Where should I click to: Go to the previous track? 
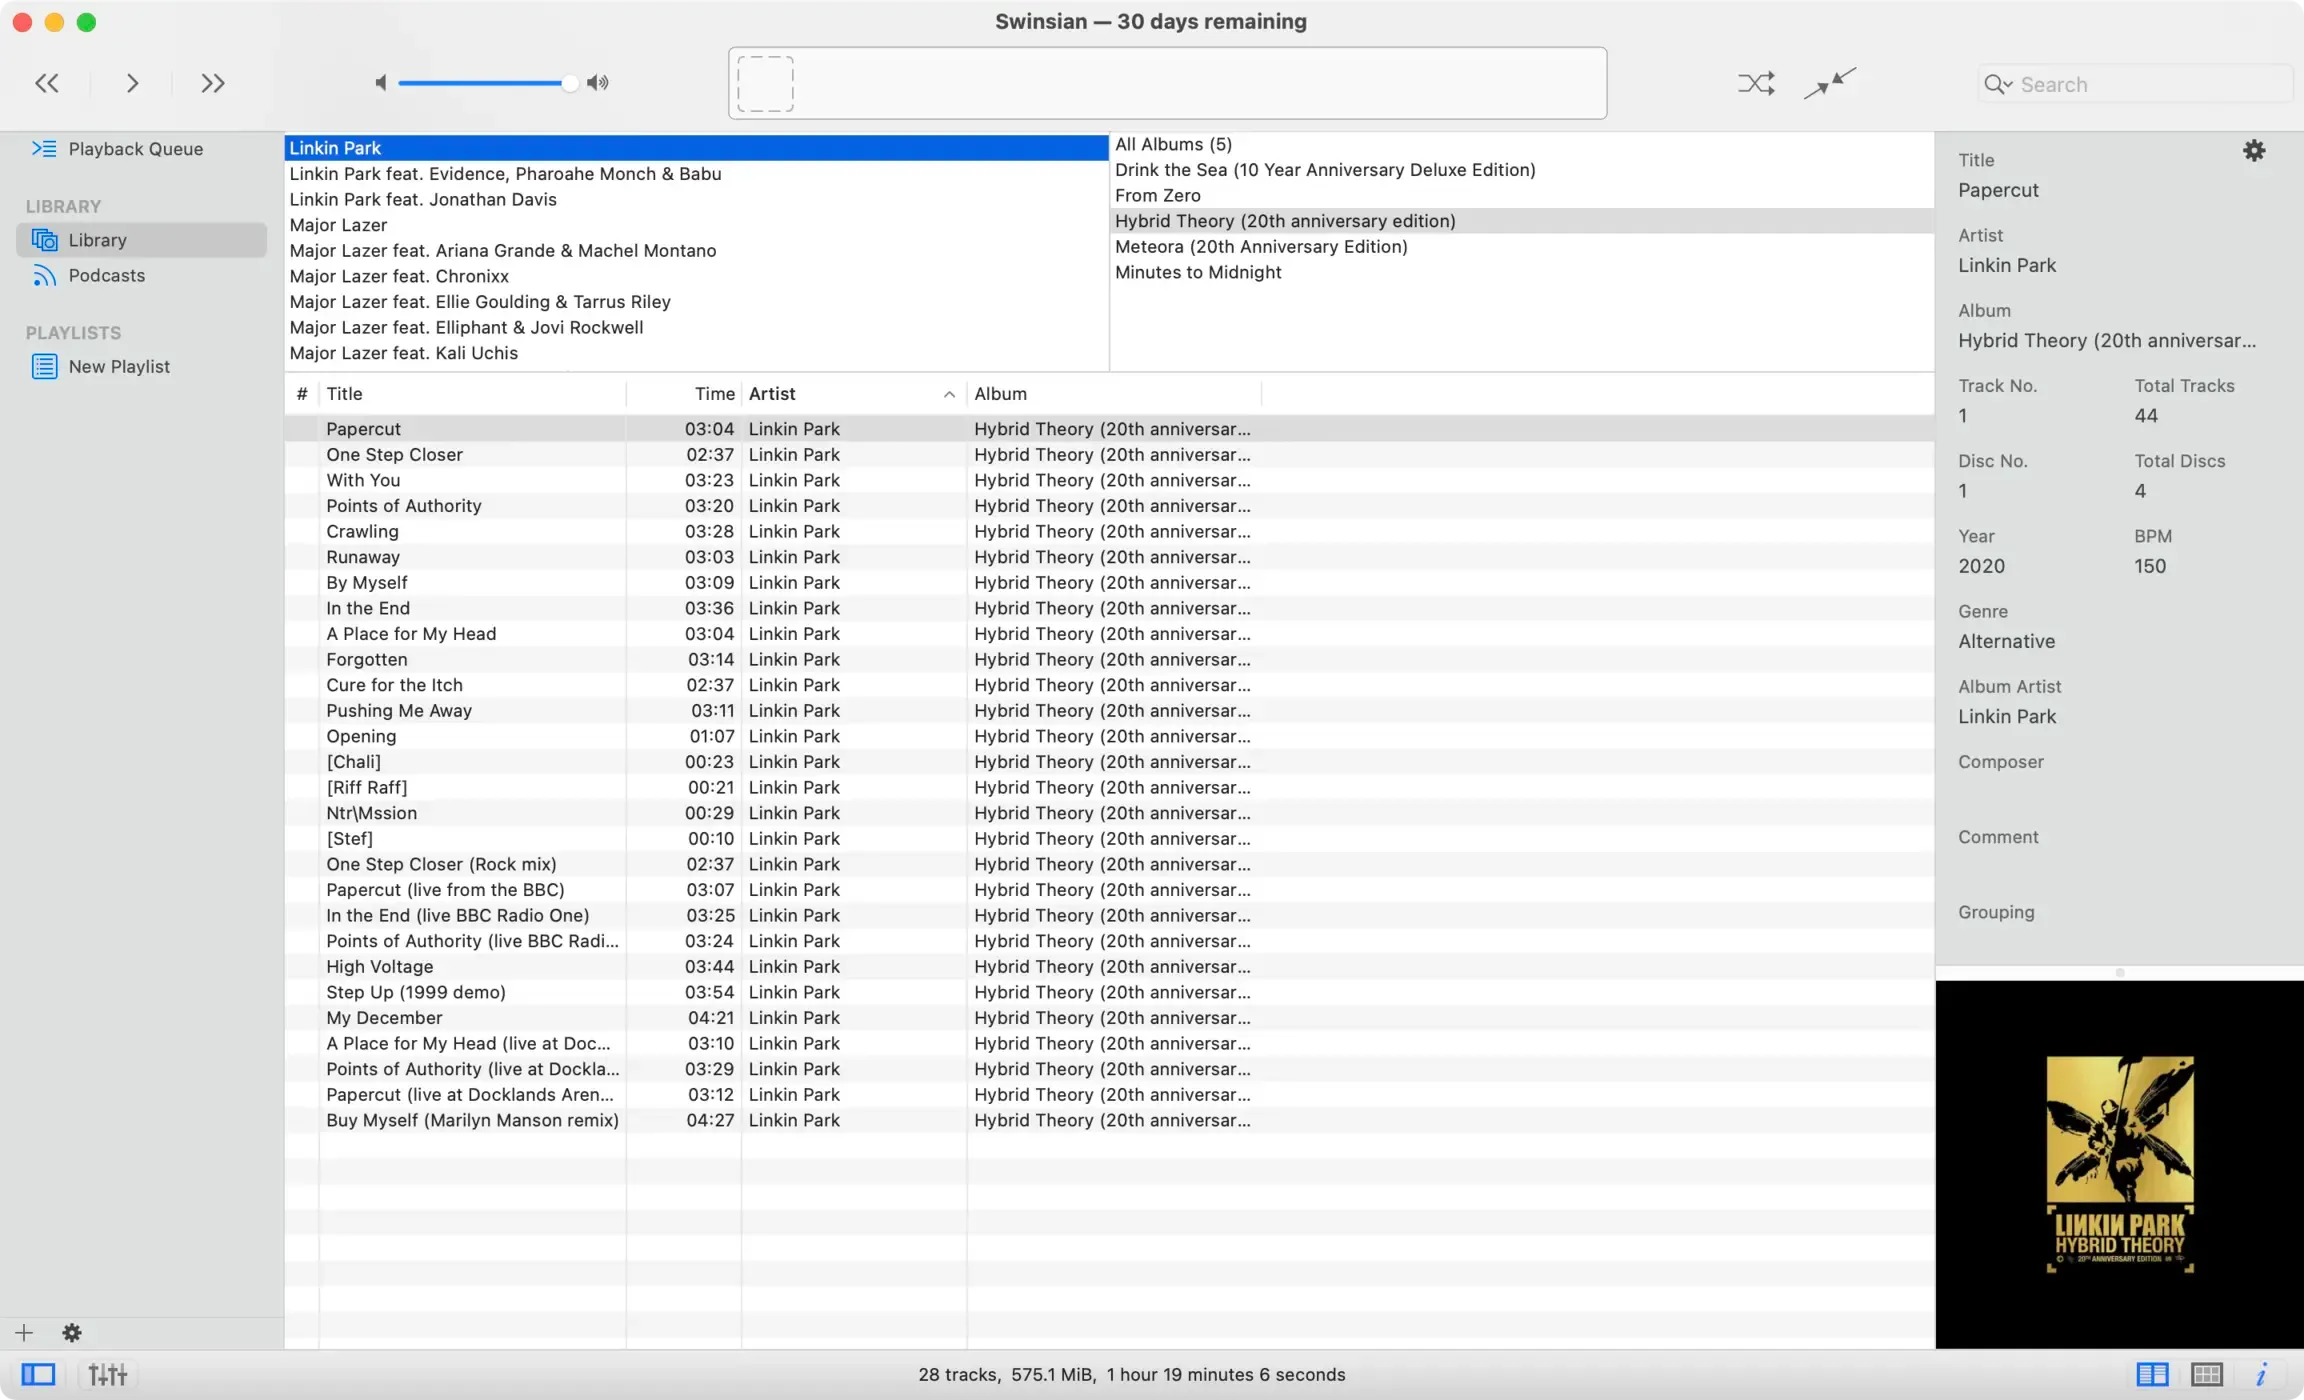pos(46,83)
